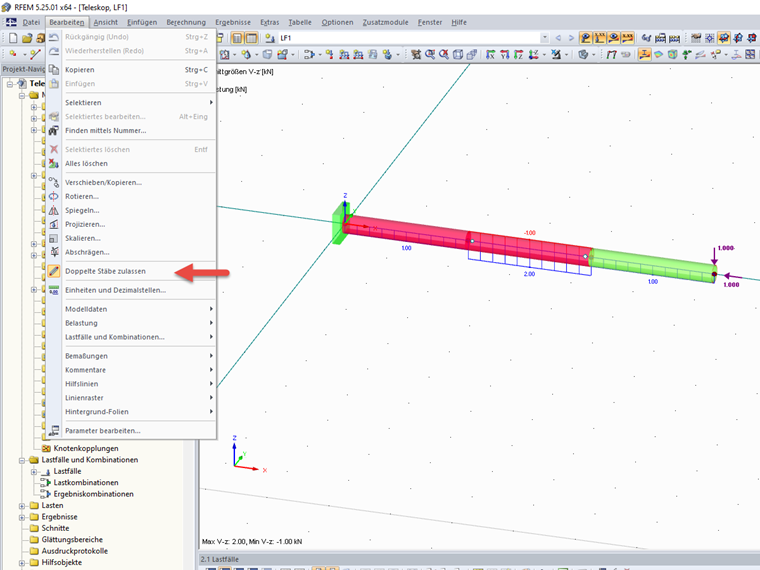This screenshot has width=760, height=570.
Task: Toggle the table display toolbar button
Action: tap(251, 38)
